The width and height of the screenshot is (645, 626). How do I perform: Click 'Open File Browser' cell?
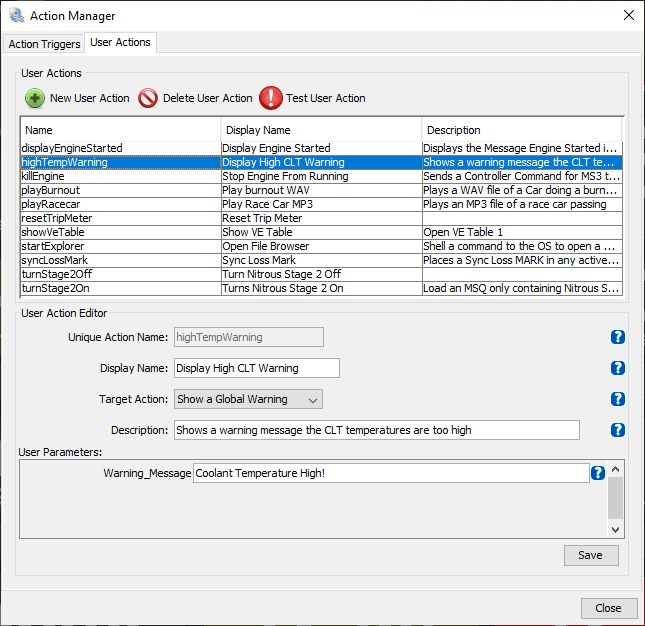click(x=322, y=246)
